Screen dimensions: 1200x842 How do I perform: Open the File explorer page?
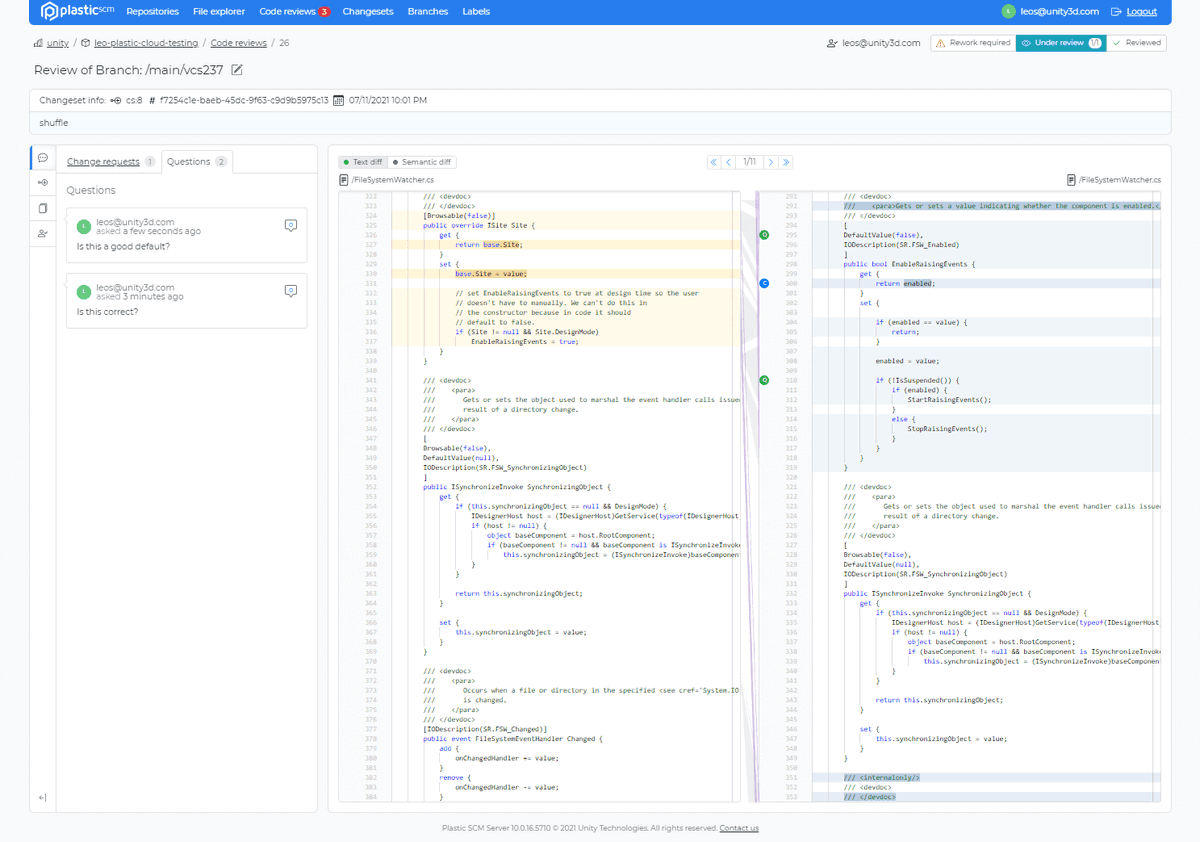point(218,12)
